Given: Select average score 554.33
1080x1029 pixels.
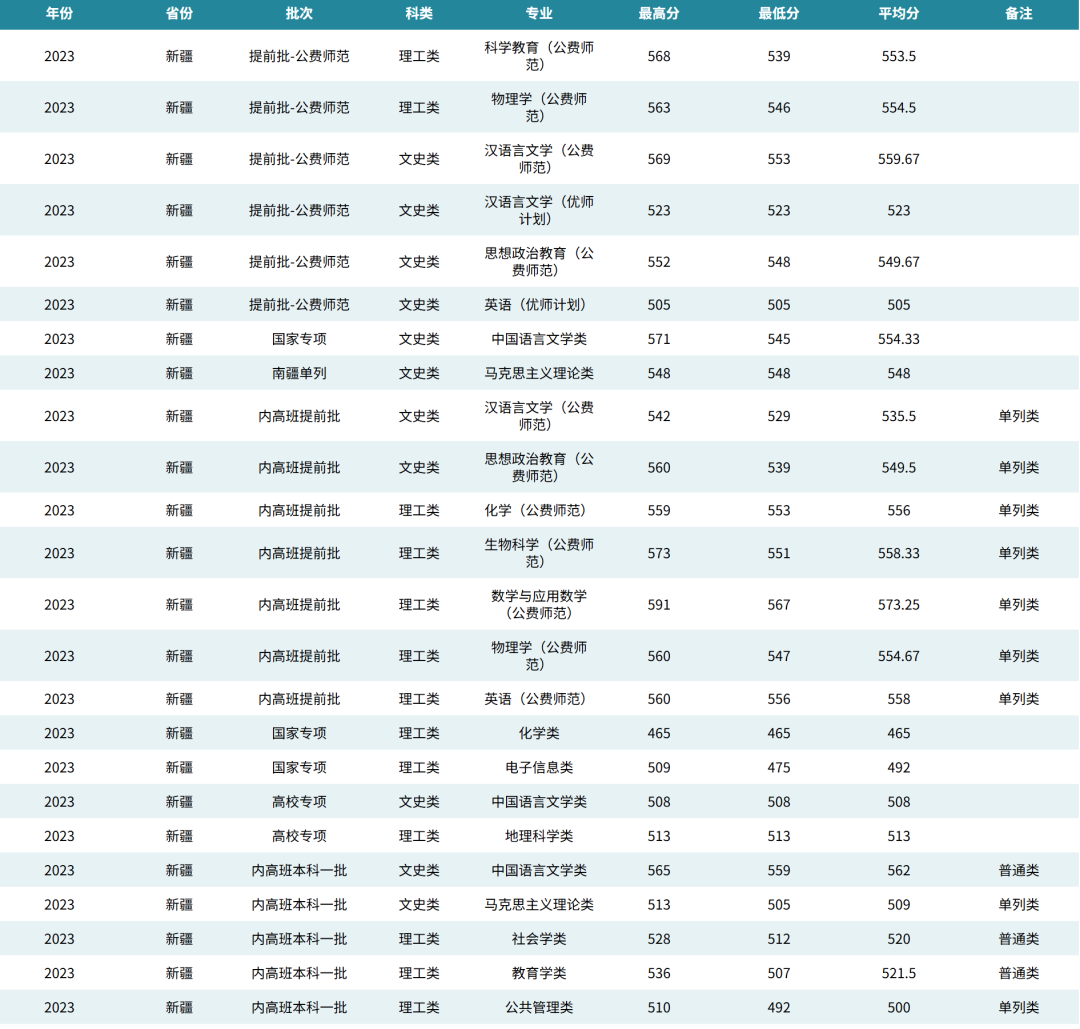Looking at the screenshot, I should point(898,339).
